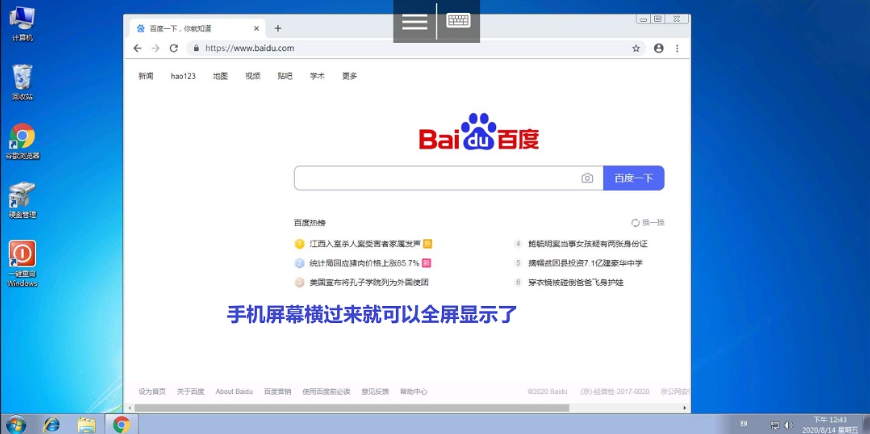Open Chrome profile account icon

click(x=659, y=48)
